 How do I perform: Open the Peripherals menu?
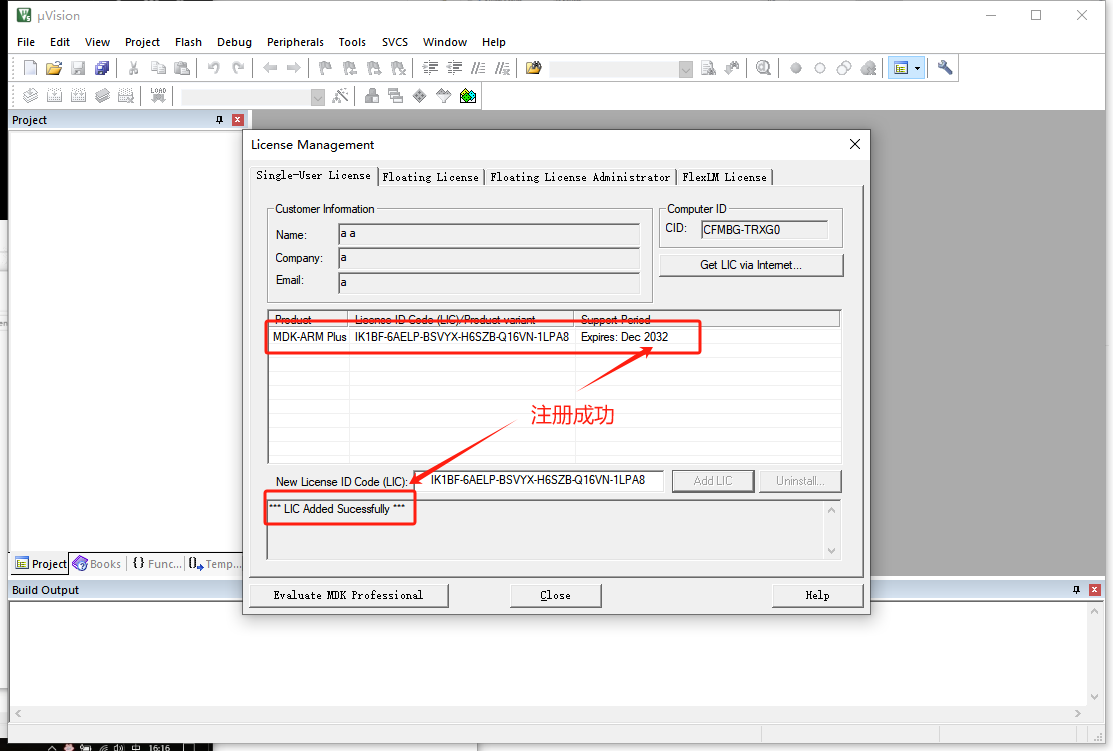(x=295, y=42)
